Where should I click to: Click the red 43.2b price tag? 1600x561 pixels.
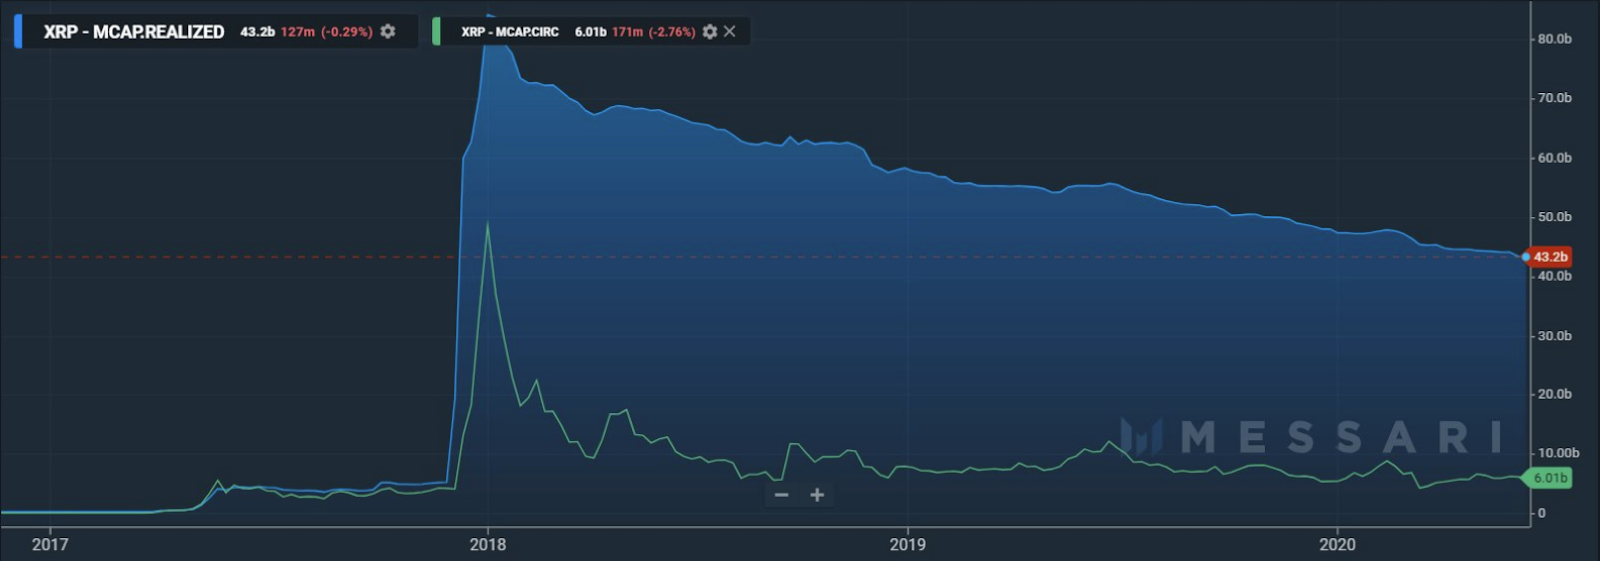[1550, 257]
